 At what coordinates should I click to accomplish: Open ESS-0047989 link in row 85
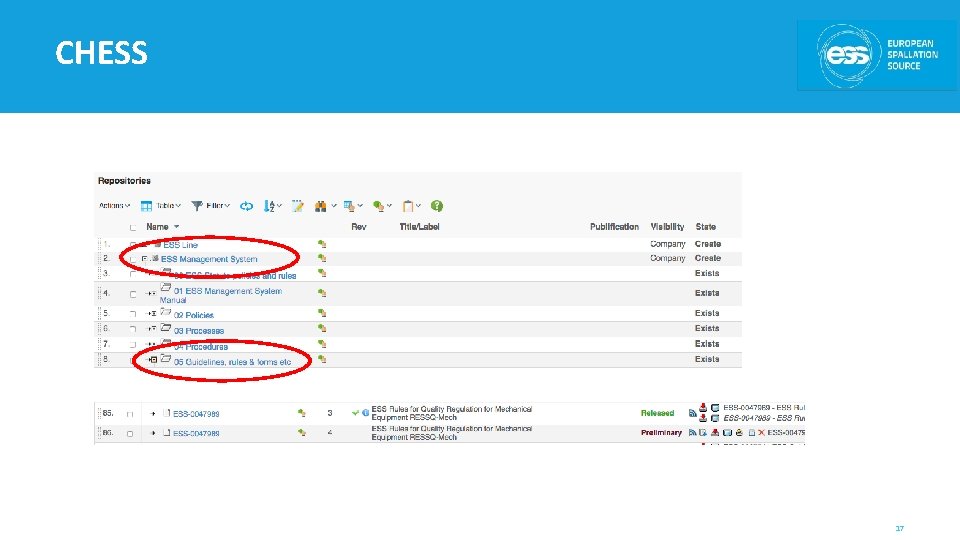[196, 414]
